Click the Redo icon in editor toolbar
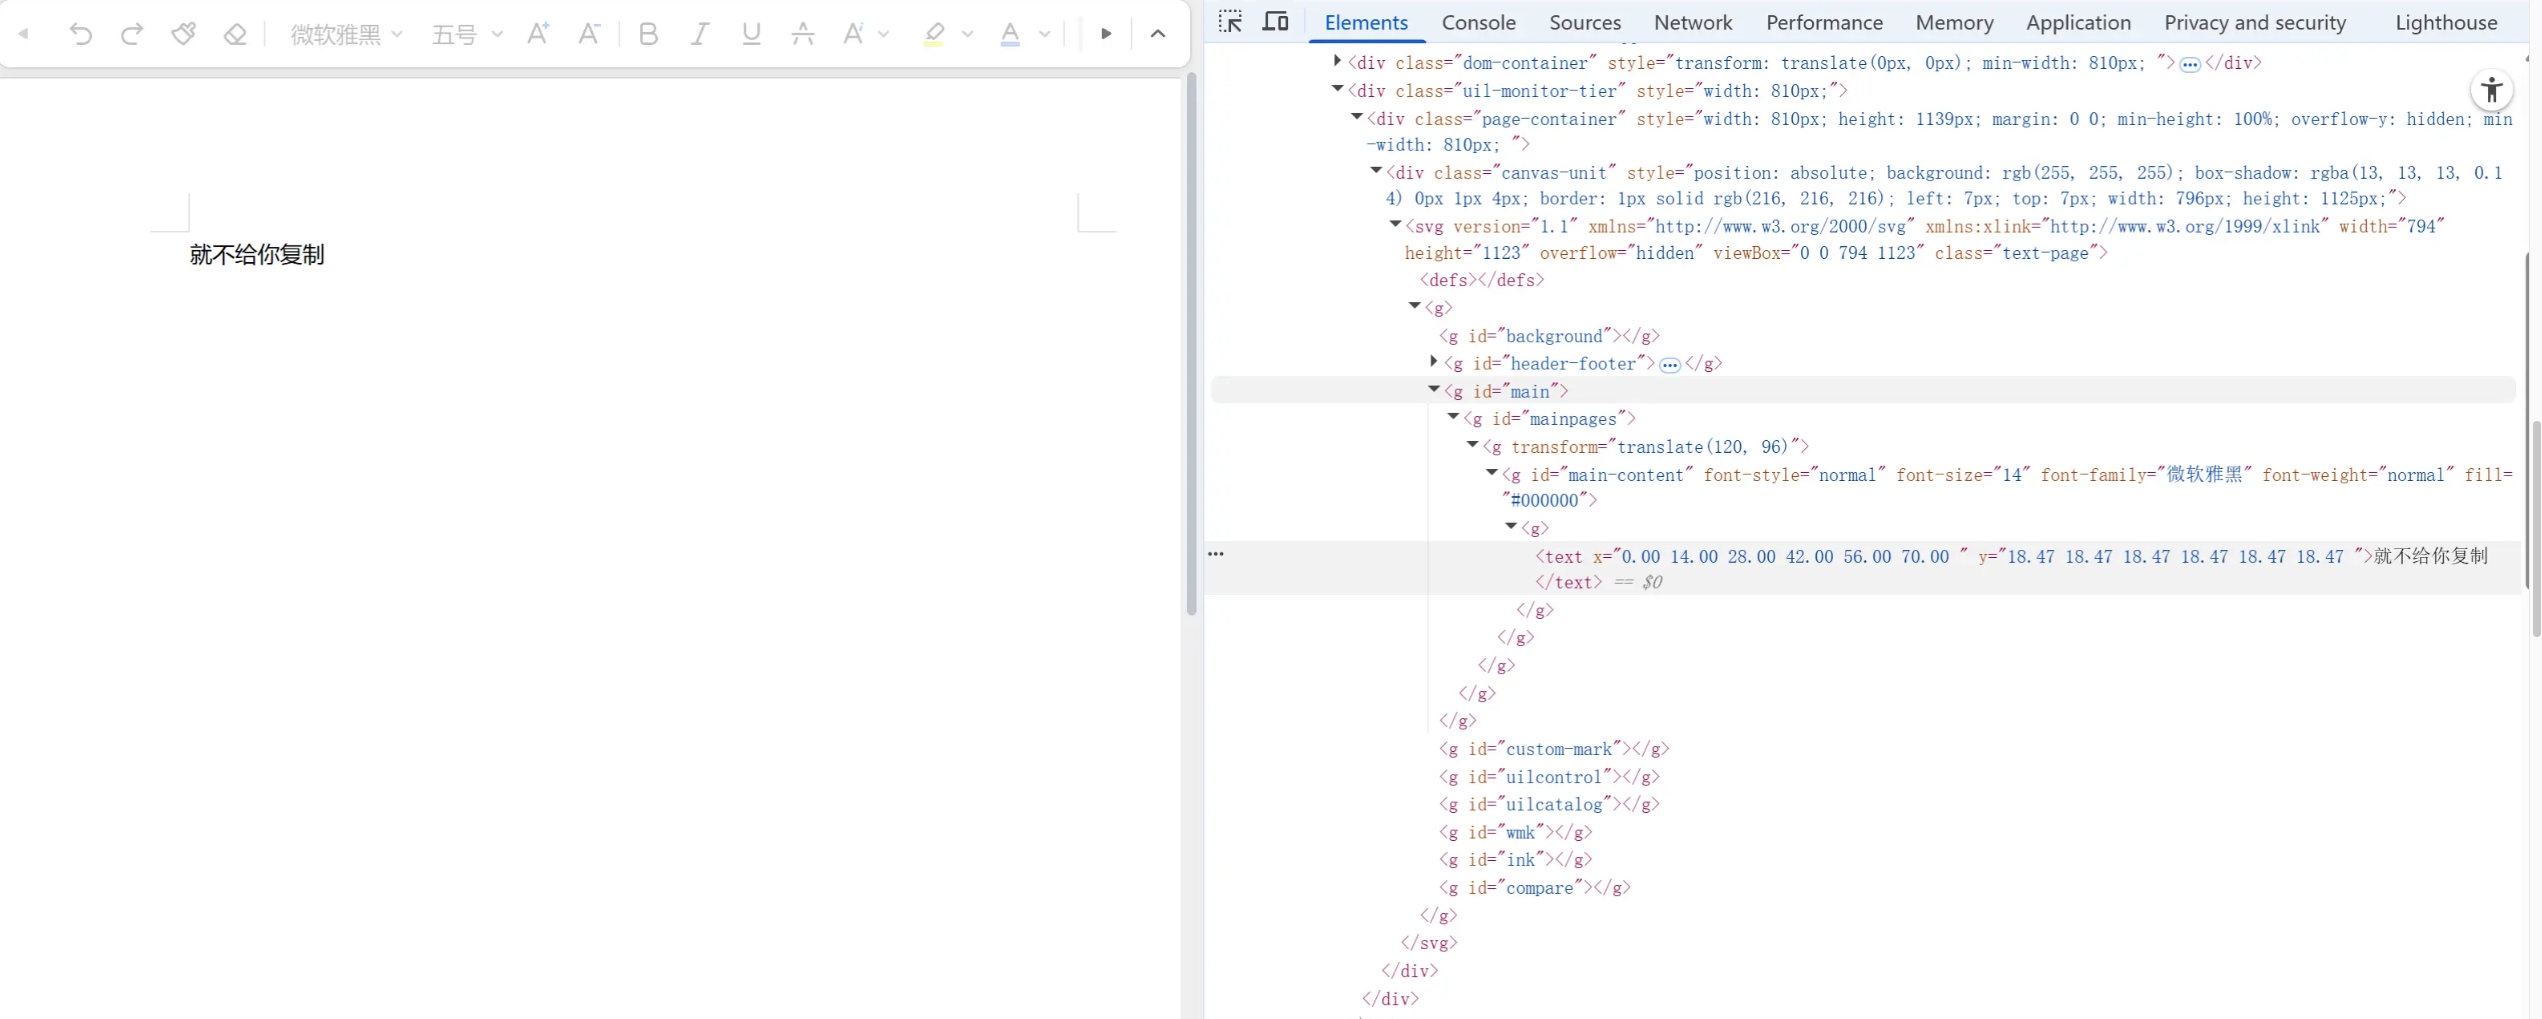The height and width of the screenshot is (1019, 2542). pos(131,34)
